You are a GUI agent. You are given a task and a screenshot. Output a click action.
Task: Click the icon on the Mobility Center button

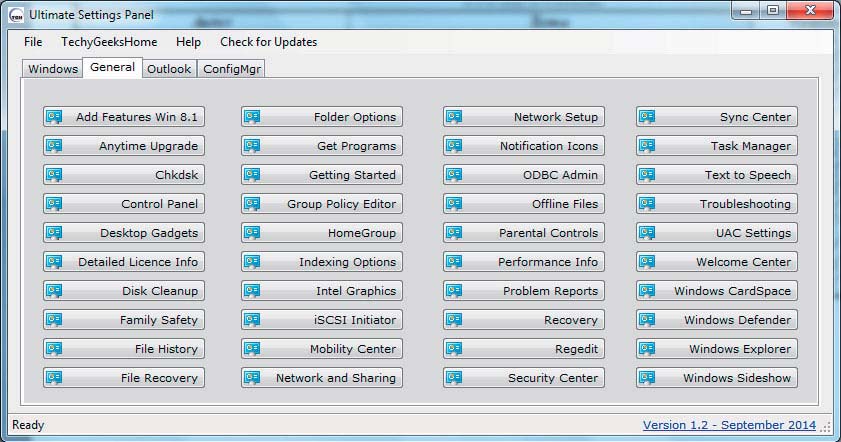pos(252,348)
